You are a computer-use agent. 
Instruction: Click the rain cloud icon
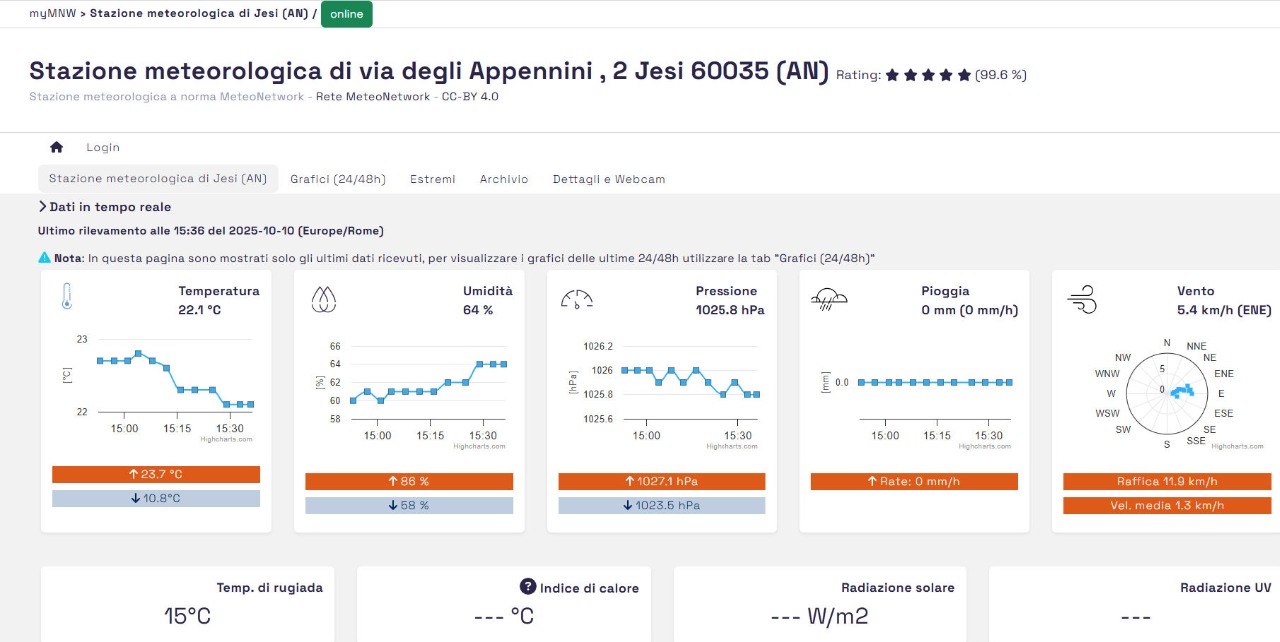coord(830,299)
